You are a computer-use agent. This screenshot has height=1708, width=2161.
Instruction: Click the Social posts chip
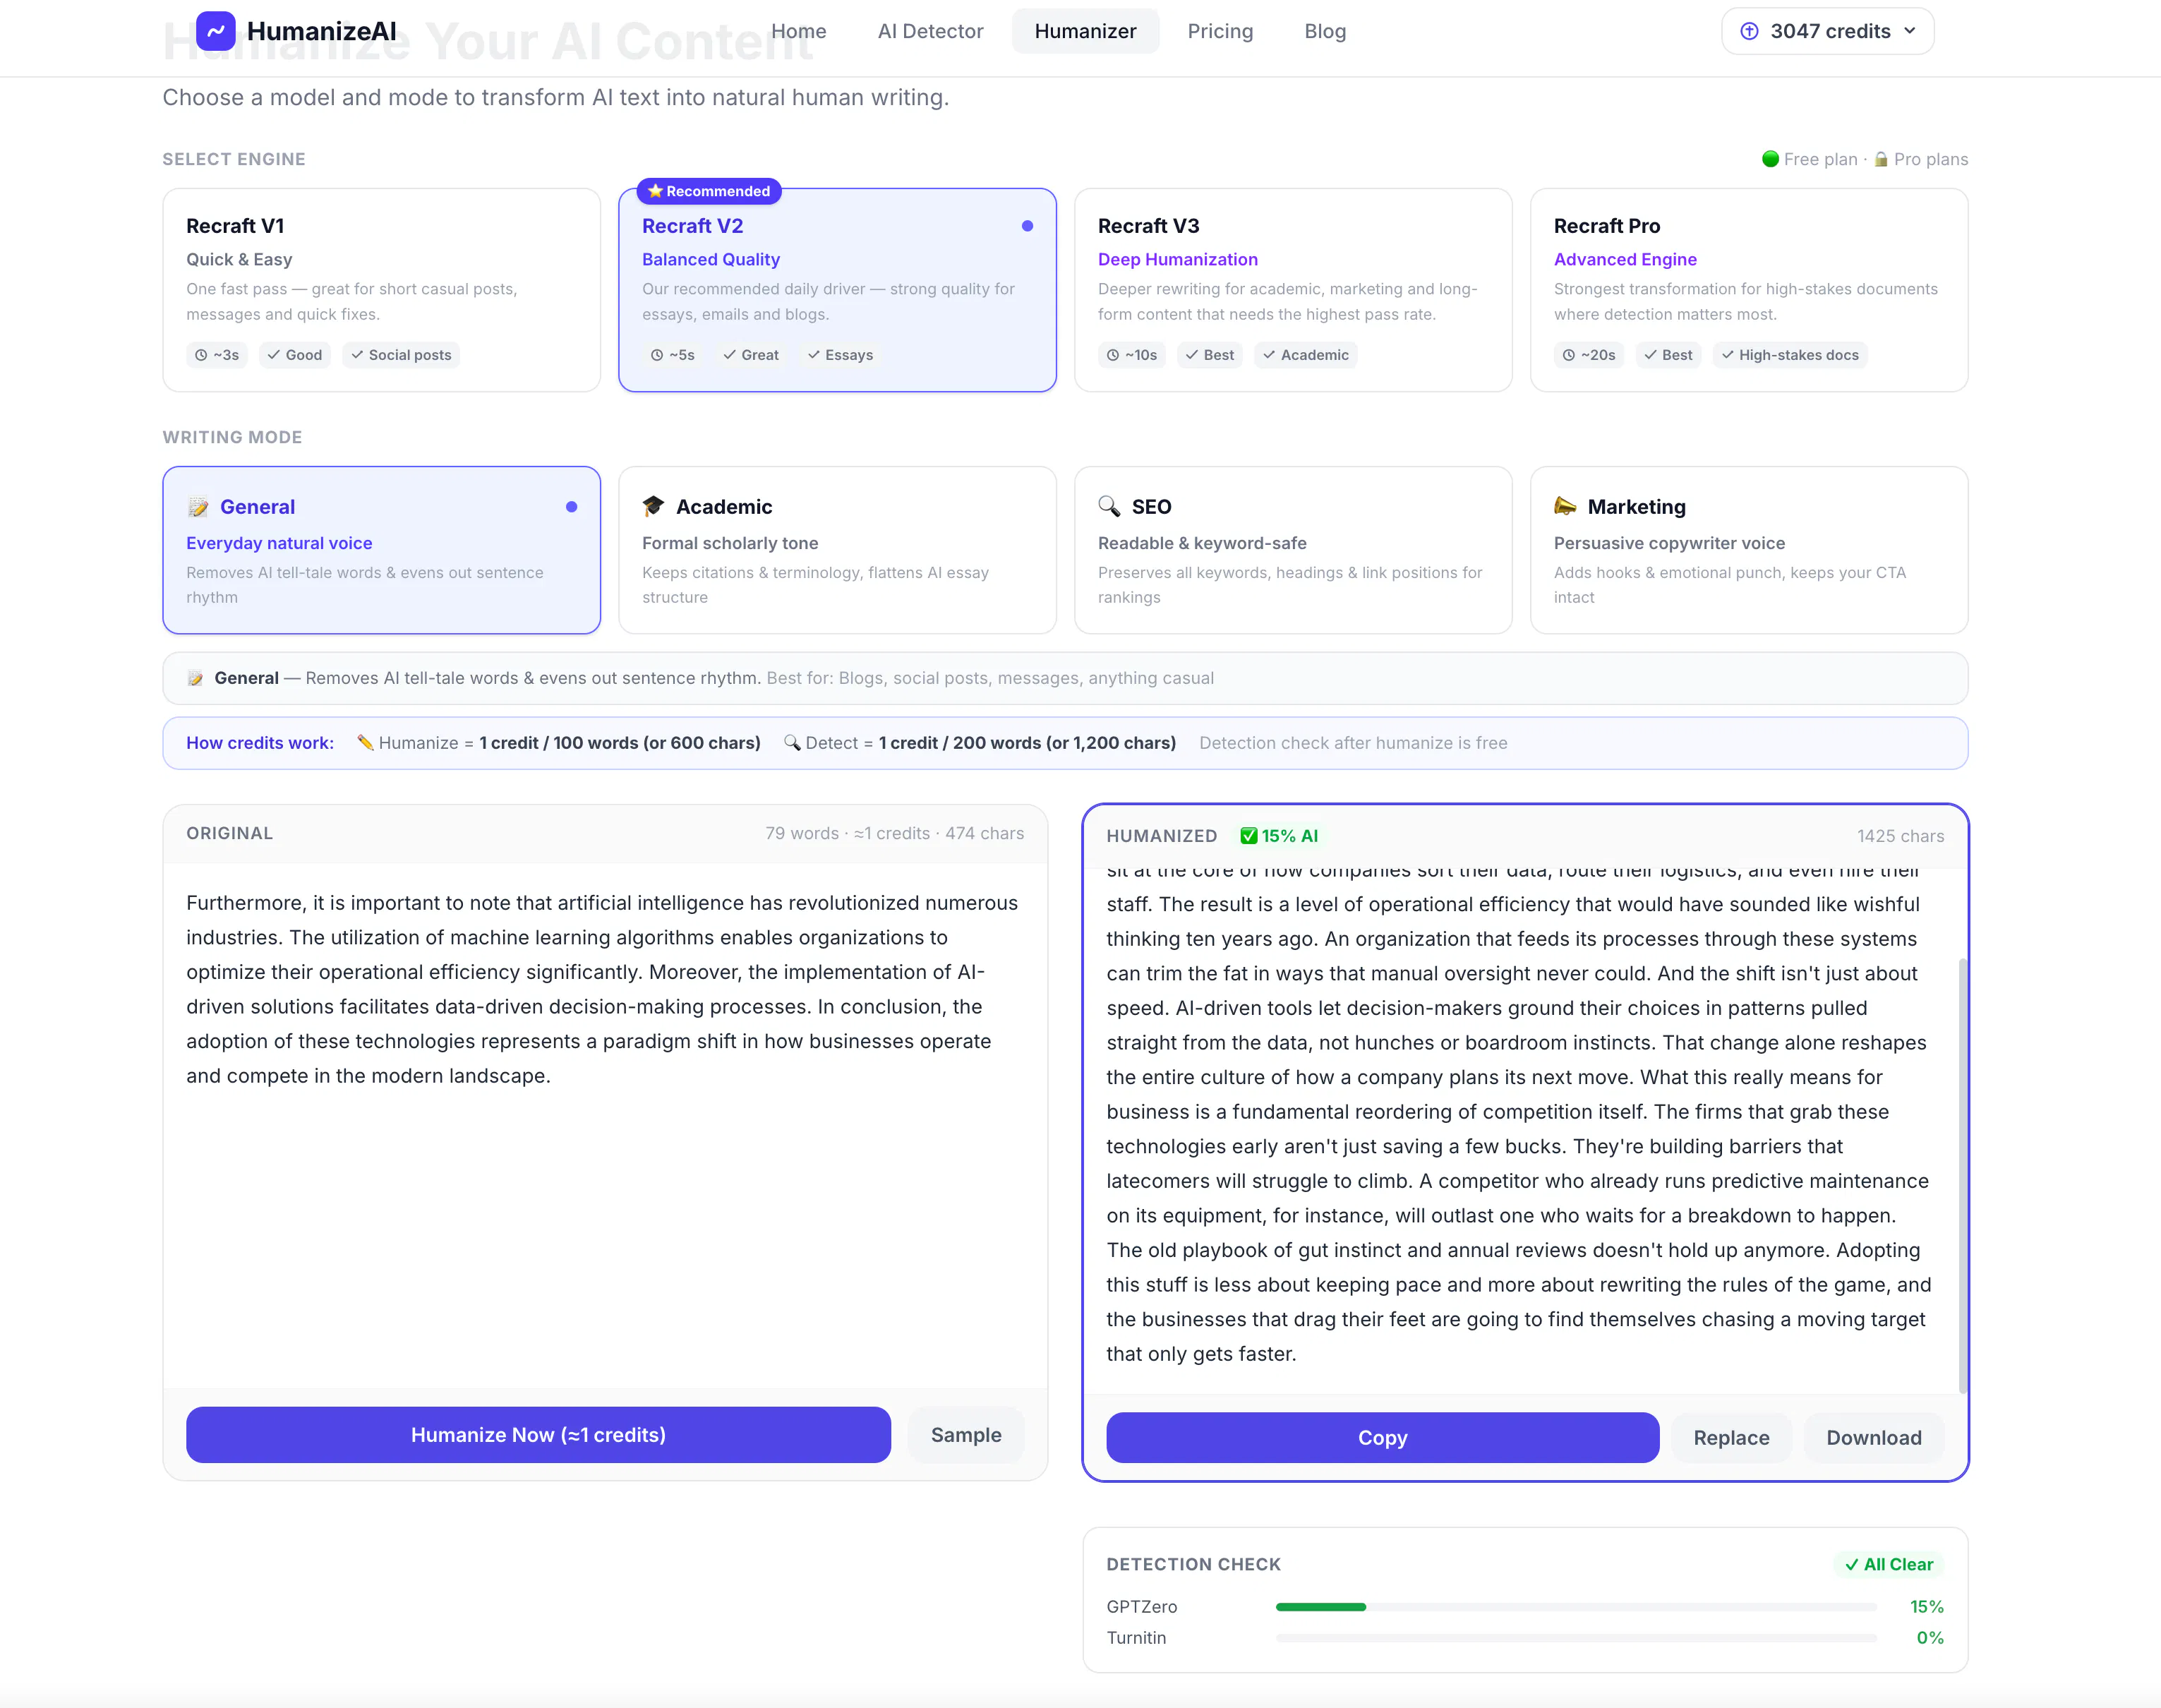coord(401,355)
